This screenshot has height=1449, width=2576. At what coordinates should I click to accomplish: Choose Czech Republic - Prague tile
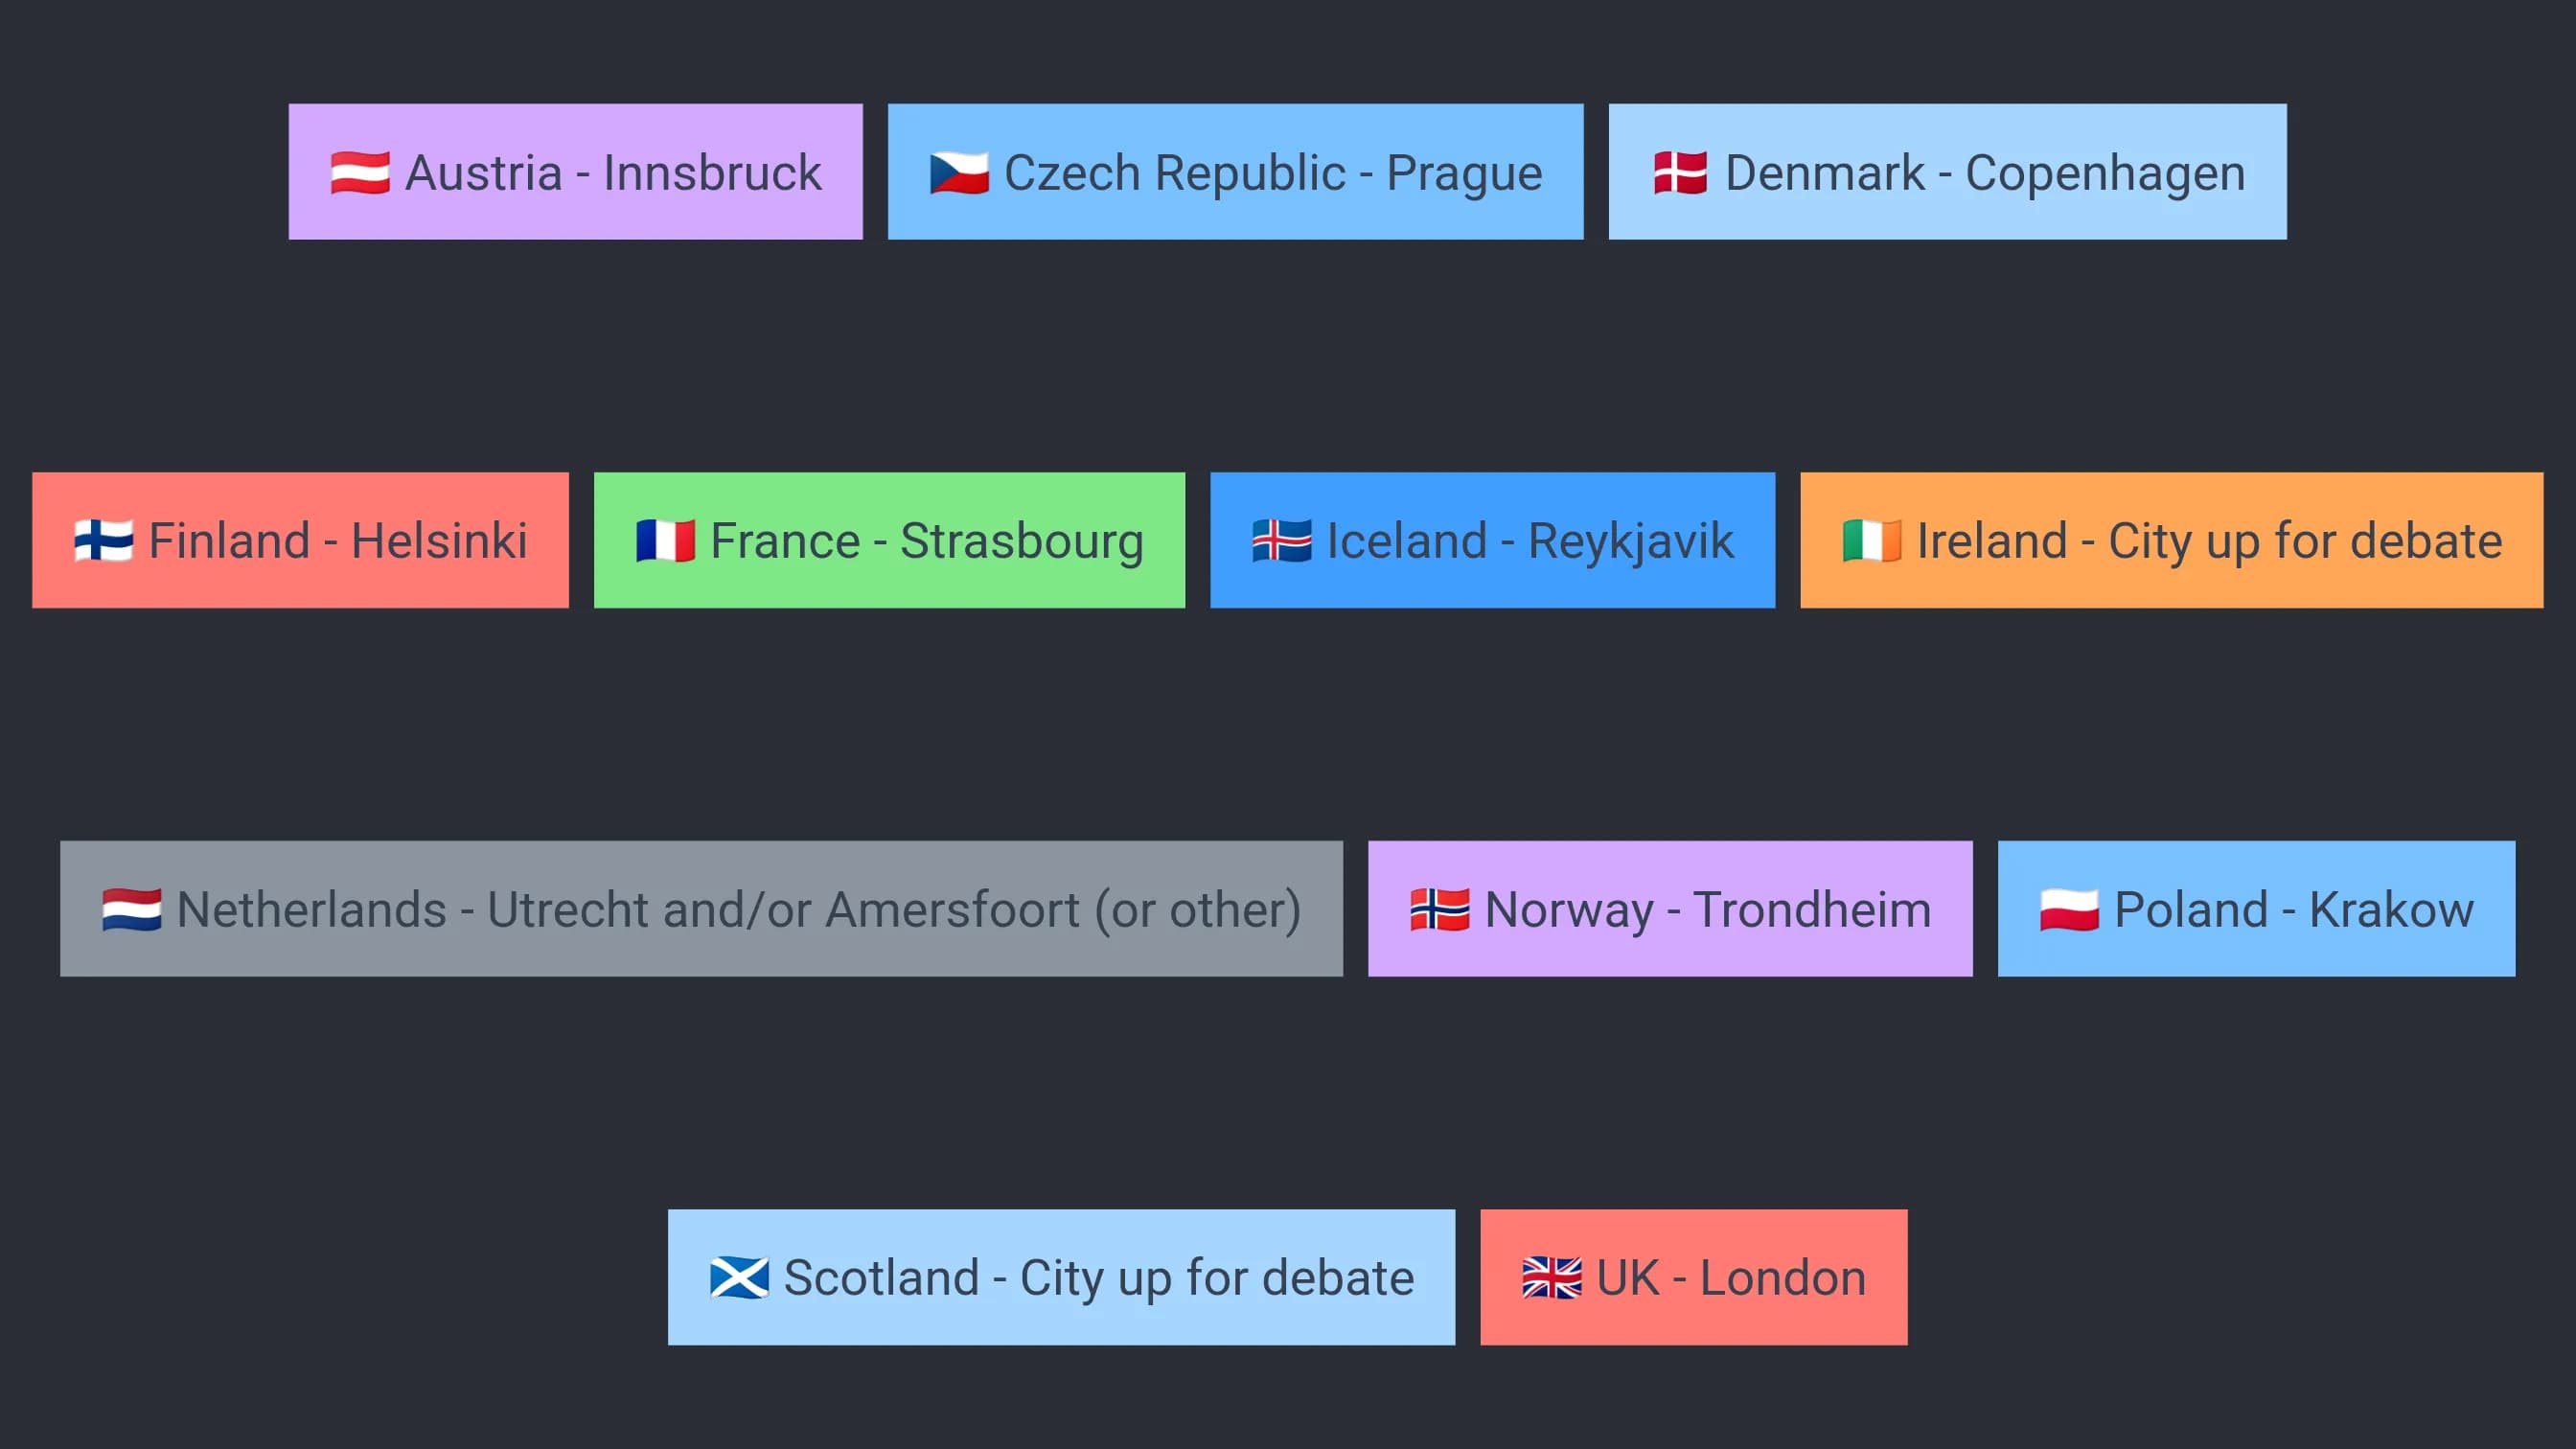click(x=1236, y=172)
